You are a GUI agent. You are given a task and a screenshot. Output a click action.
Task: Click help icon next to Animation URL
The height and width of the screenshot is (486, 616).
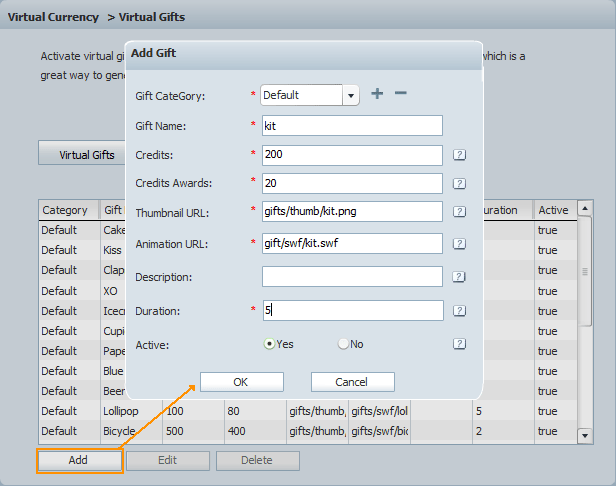pos(459,244)
